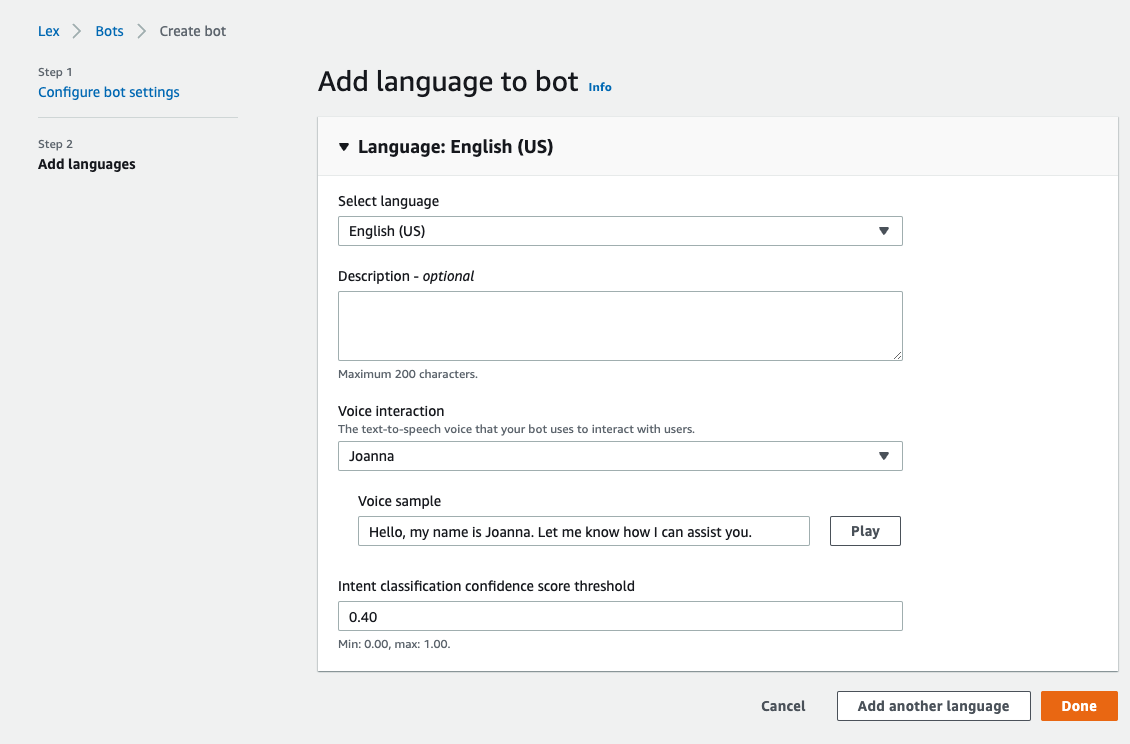Click the Info link beside page title

click(600, 87)
